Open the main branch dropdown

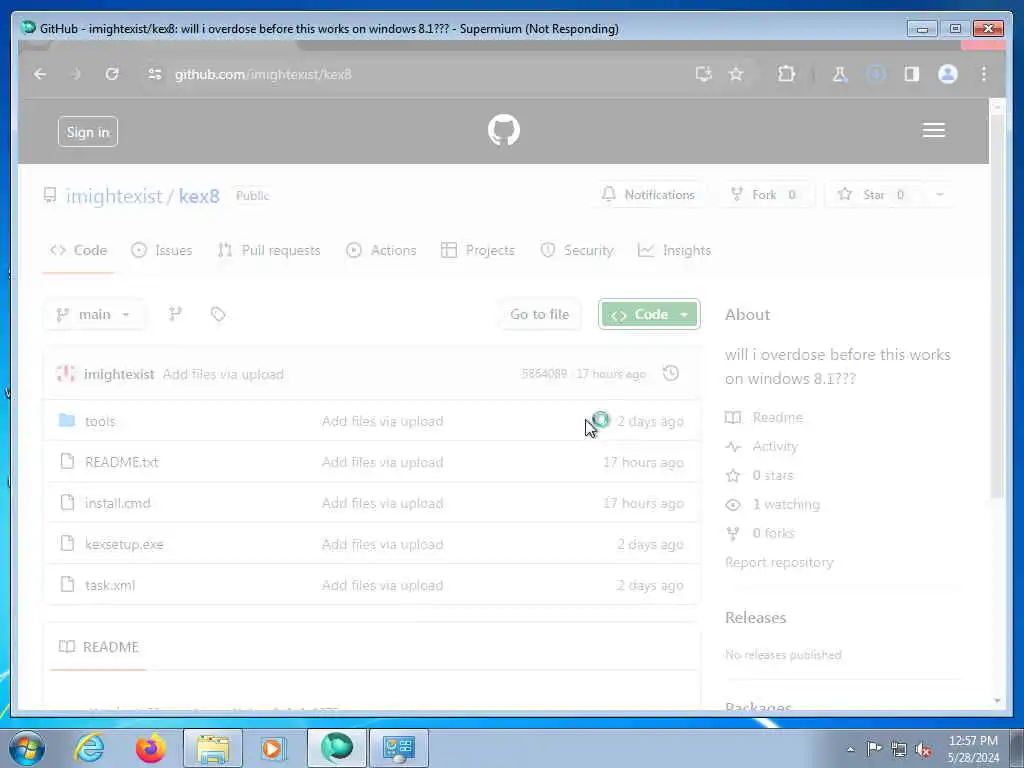coord(95,314)
